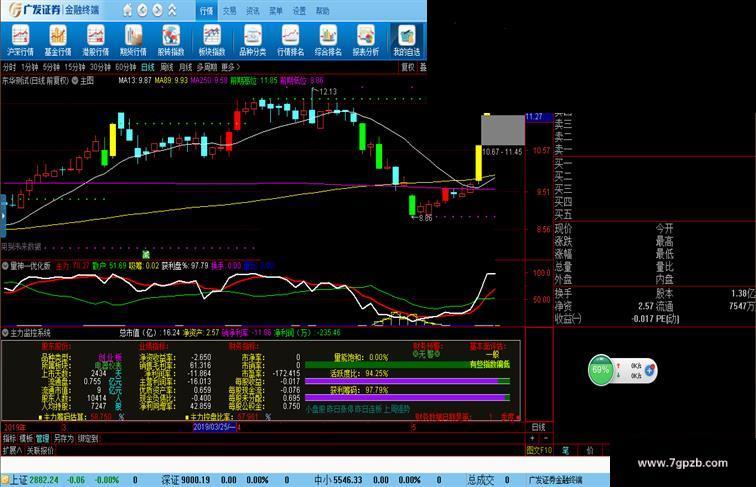Click the 2019/03/25 date marker on timeline

(215, 427)
